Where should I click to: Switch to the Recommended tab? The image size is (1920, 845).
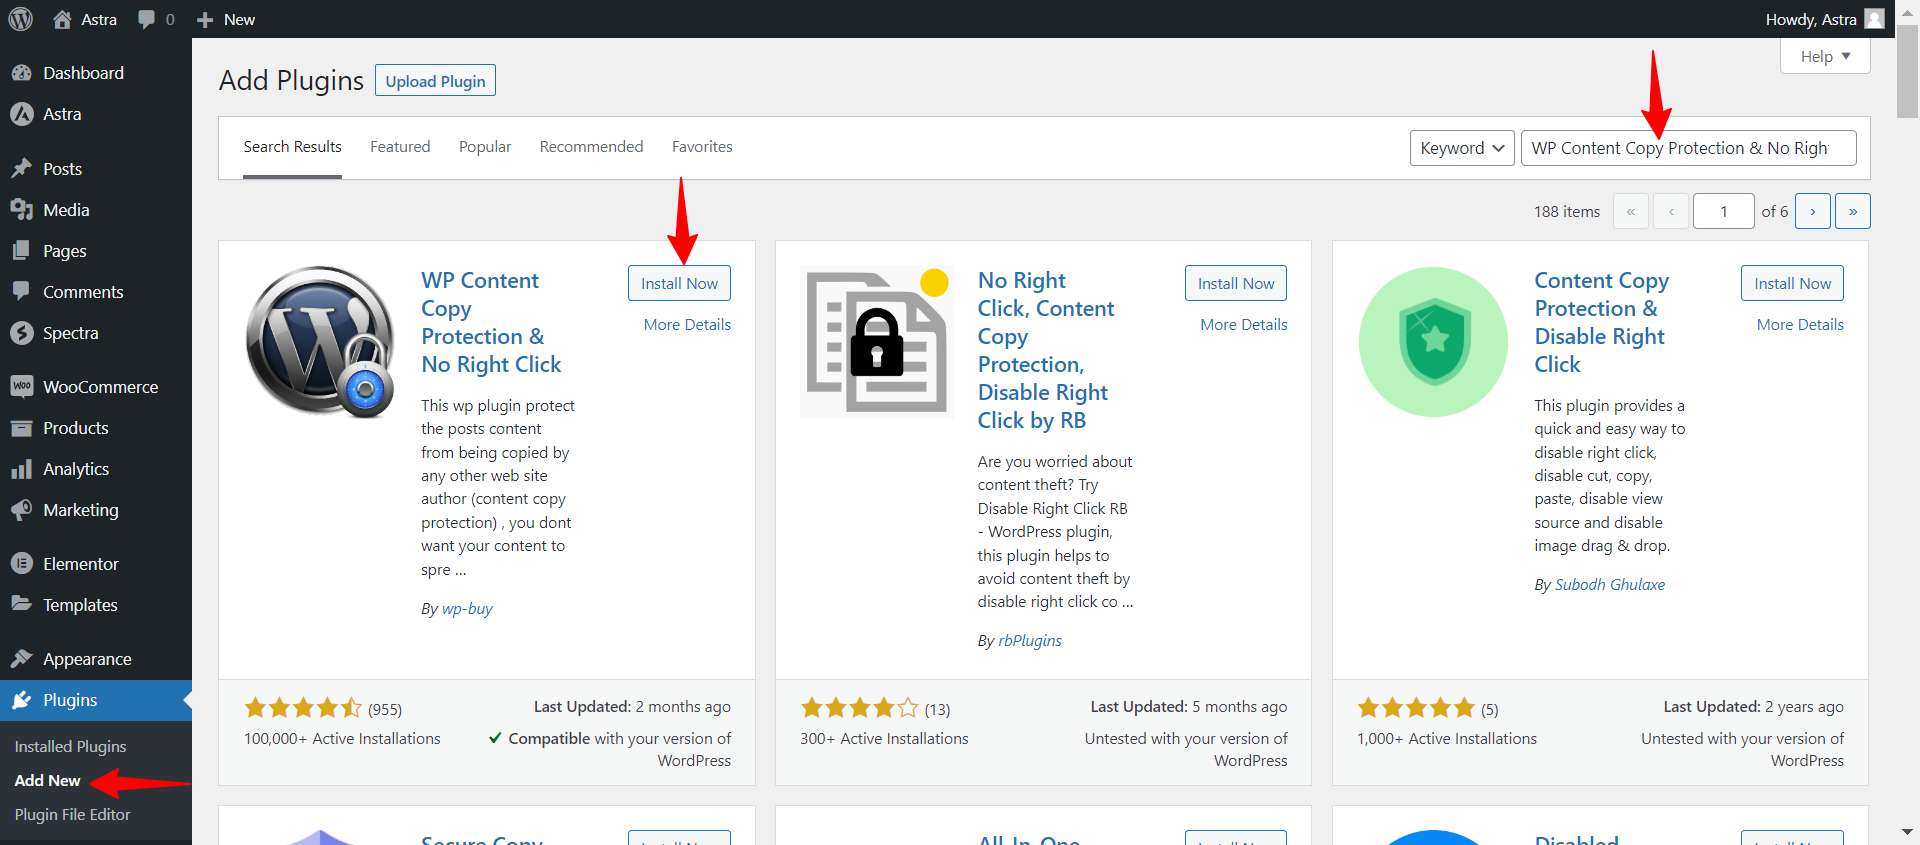pos(591,147)
